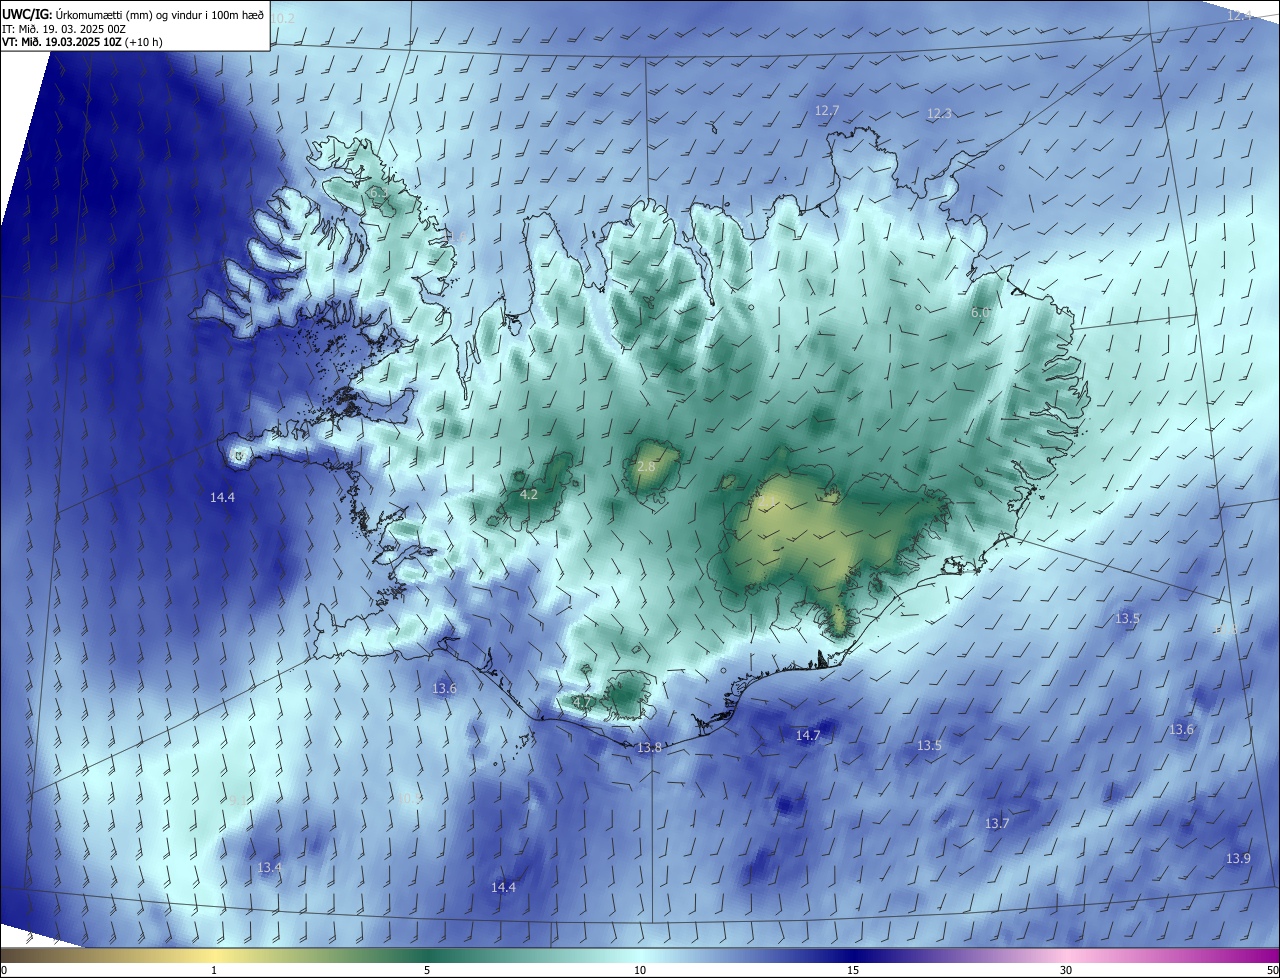Click the 30 label on the color scale
The image size is (1280, 978).
tap(1066, 970)
